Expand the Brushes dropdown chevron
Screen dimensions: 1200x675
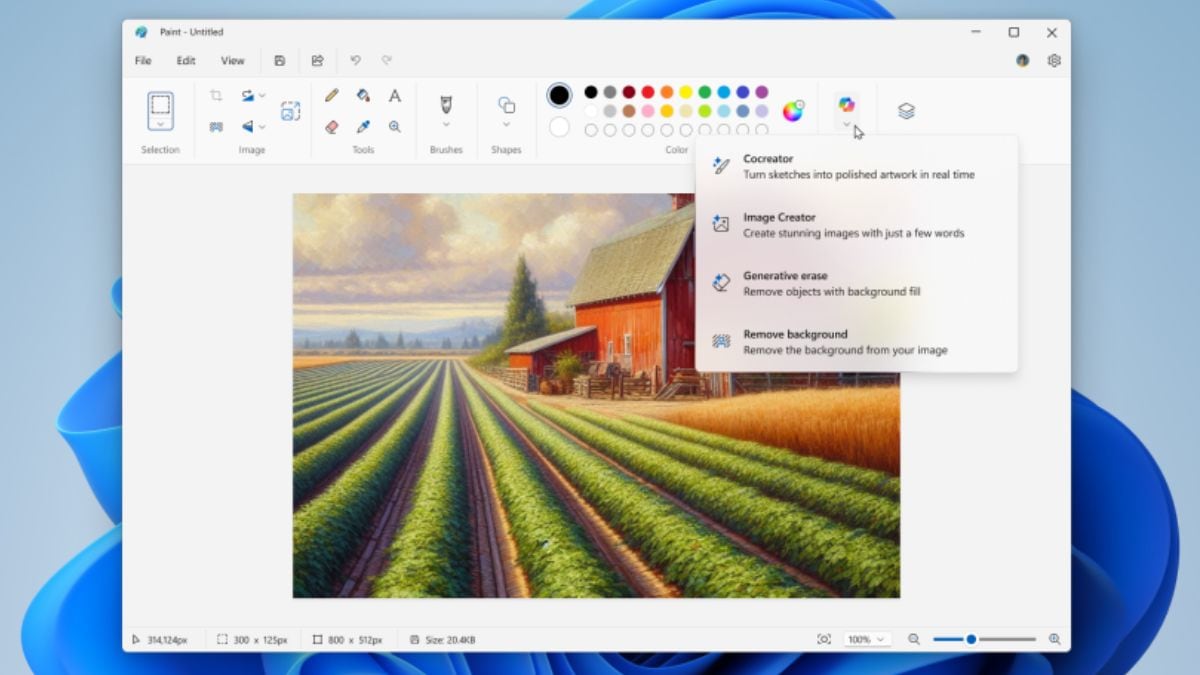(446, 125)
